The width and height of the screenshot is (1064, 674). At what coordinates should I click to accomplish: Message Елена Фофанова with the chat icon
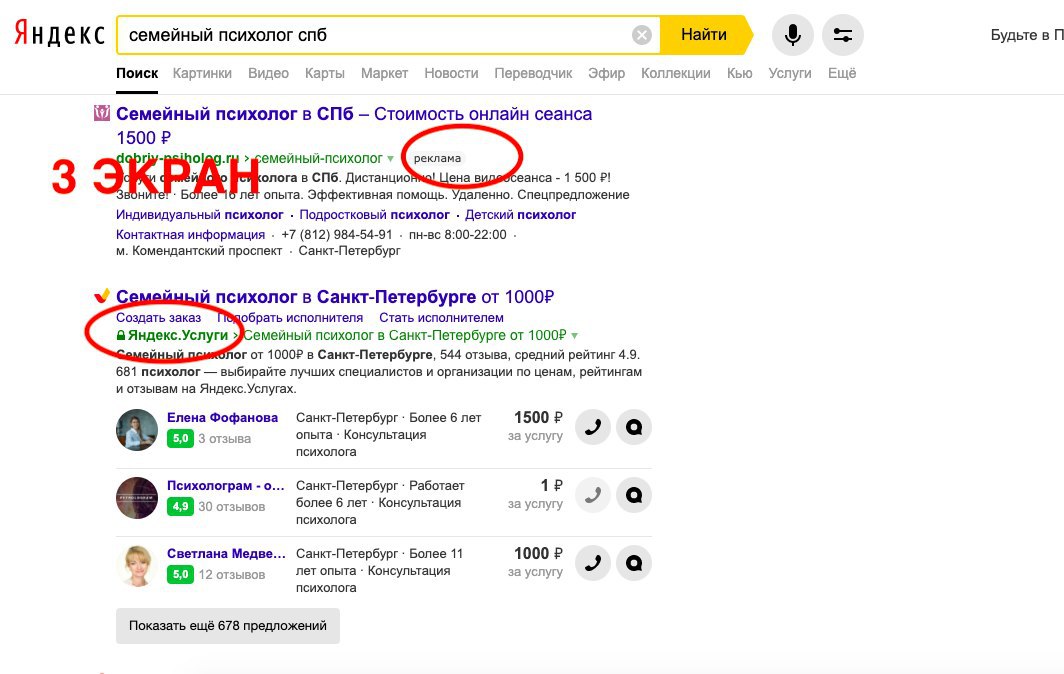634,427
